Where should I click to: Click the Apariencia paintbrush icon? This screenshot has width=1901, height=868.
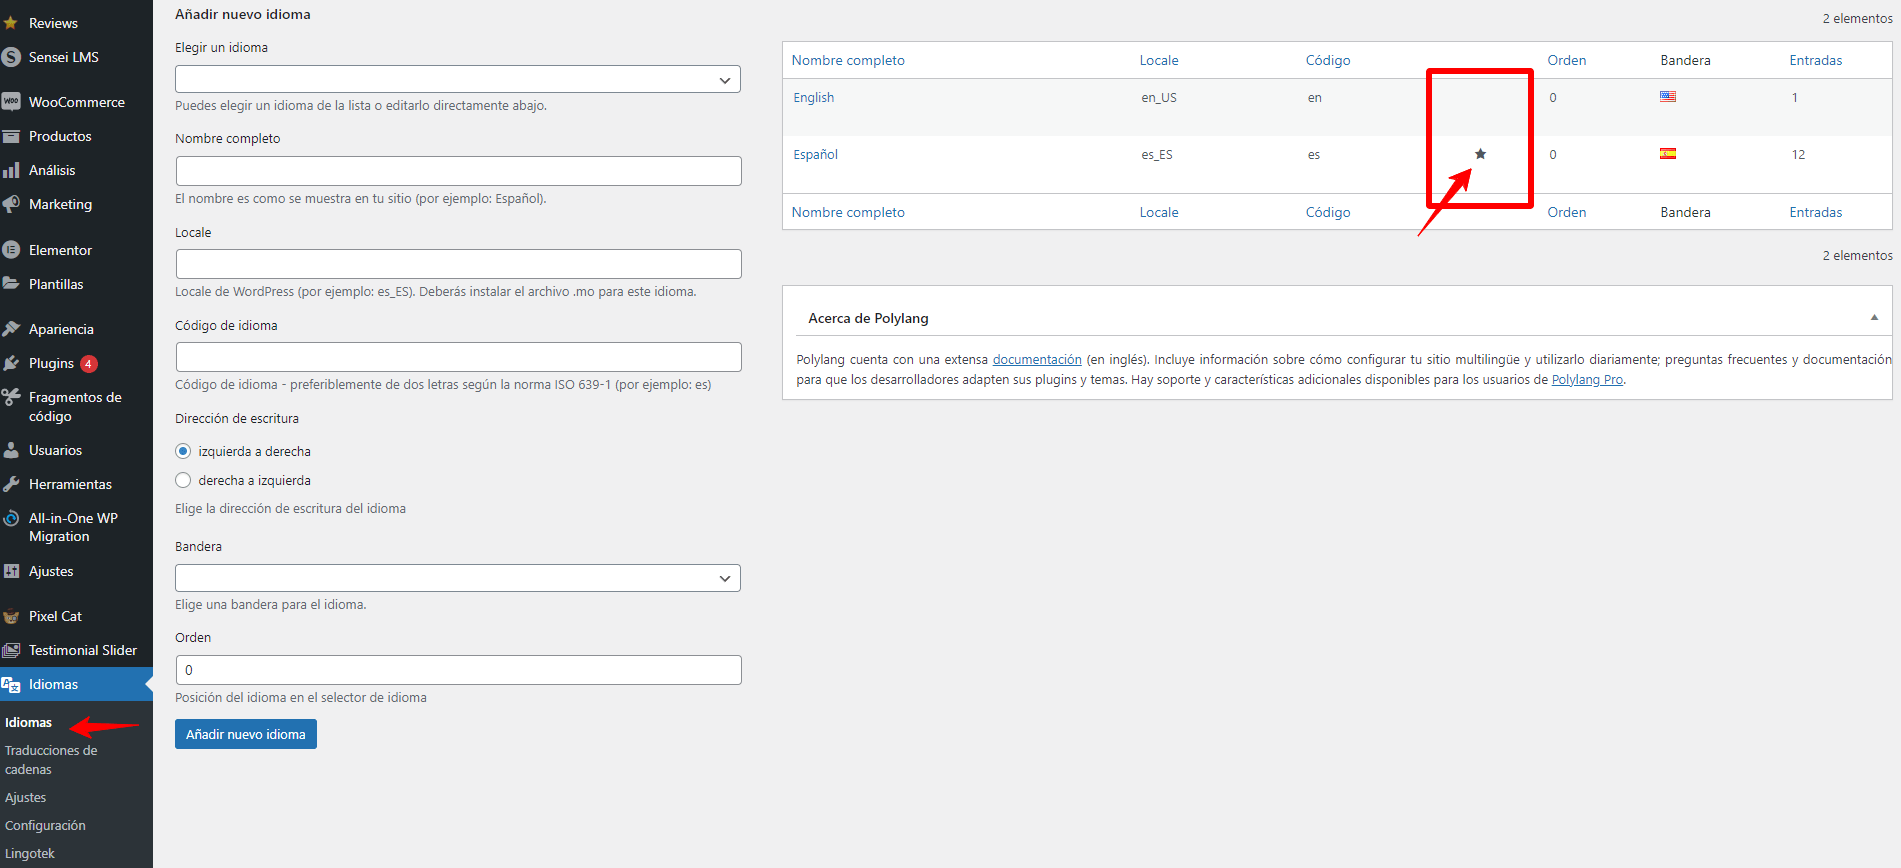pyautogui.click(x=11, y=329)
